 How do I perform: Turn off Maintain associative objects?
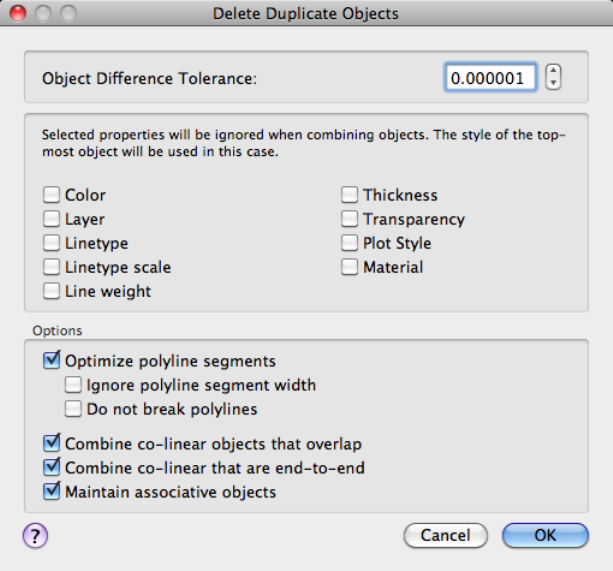coord(52,491)
